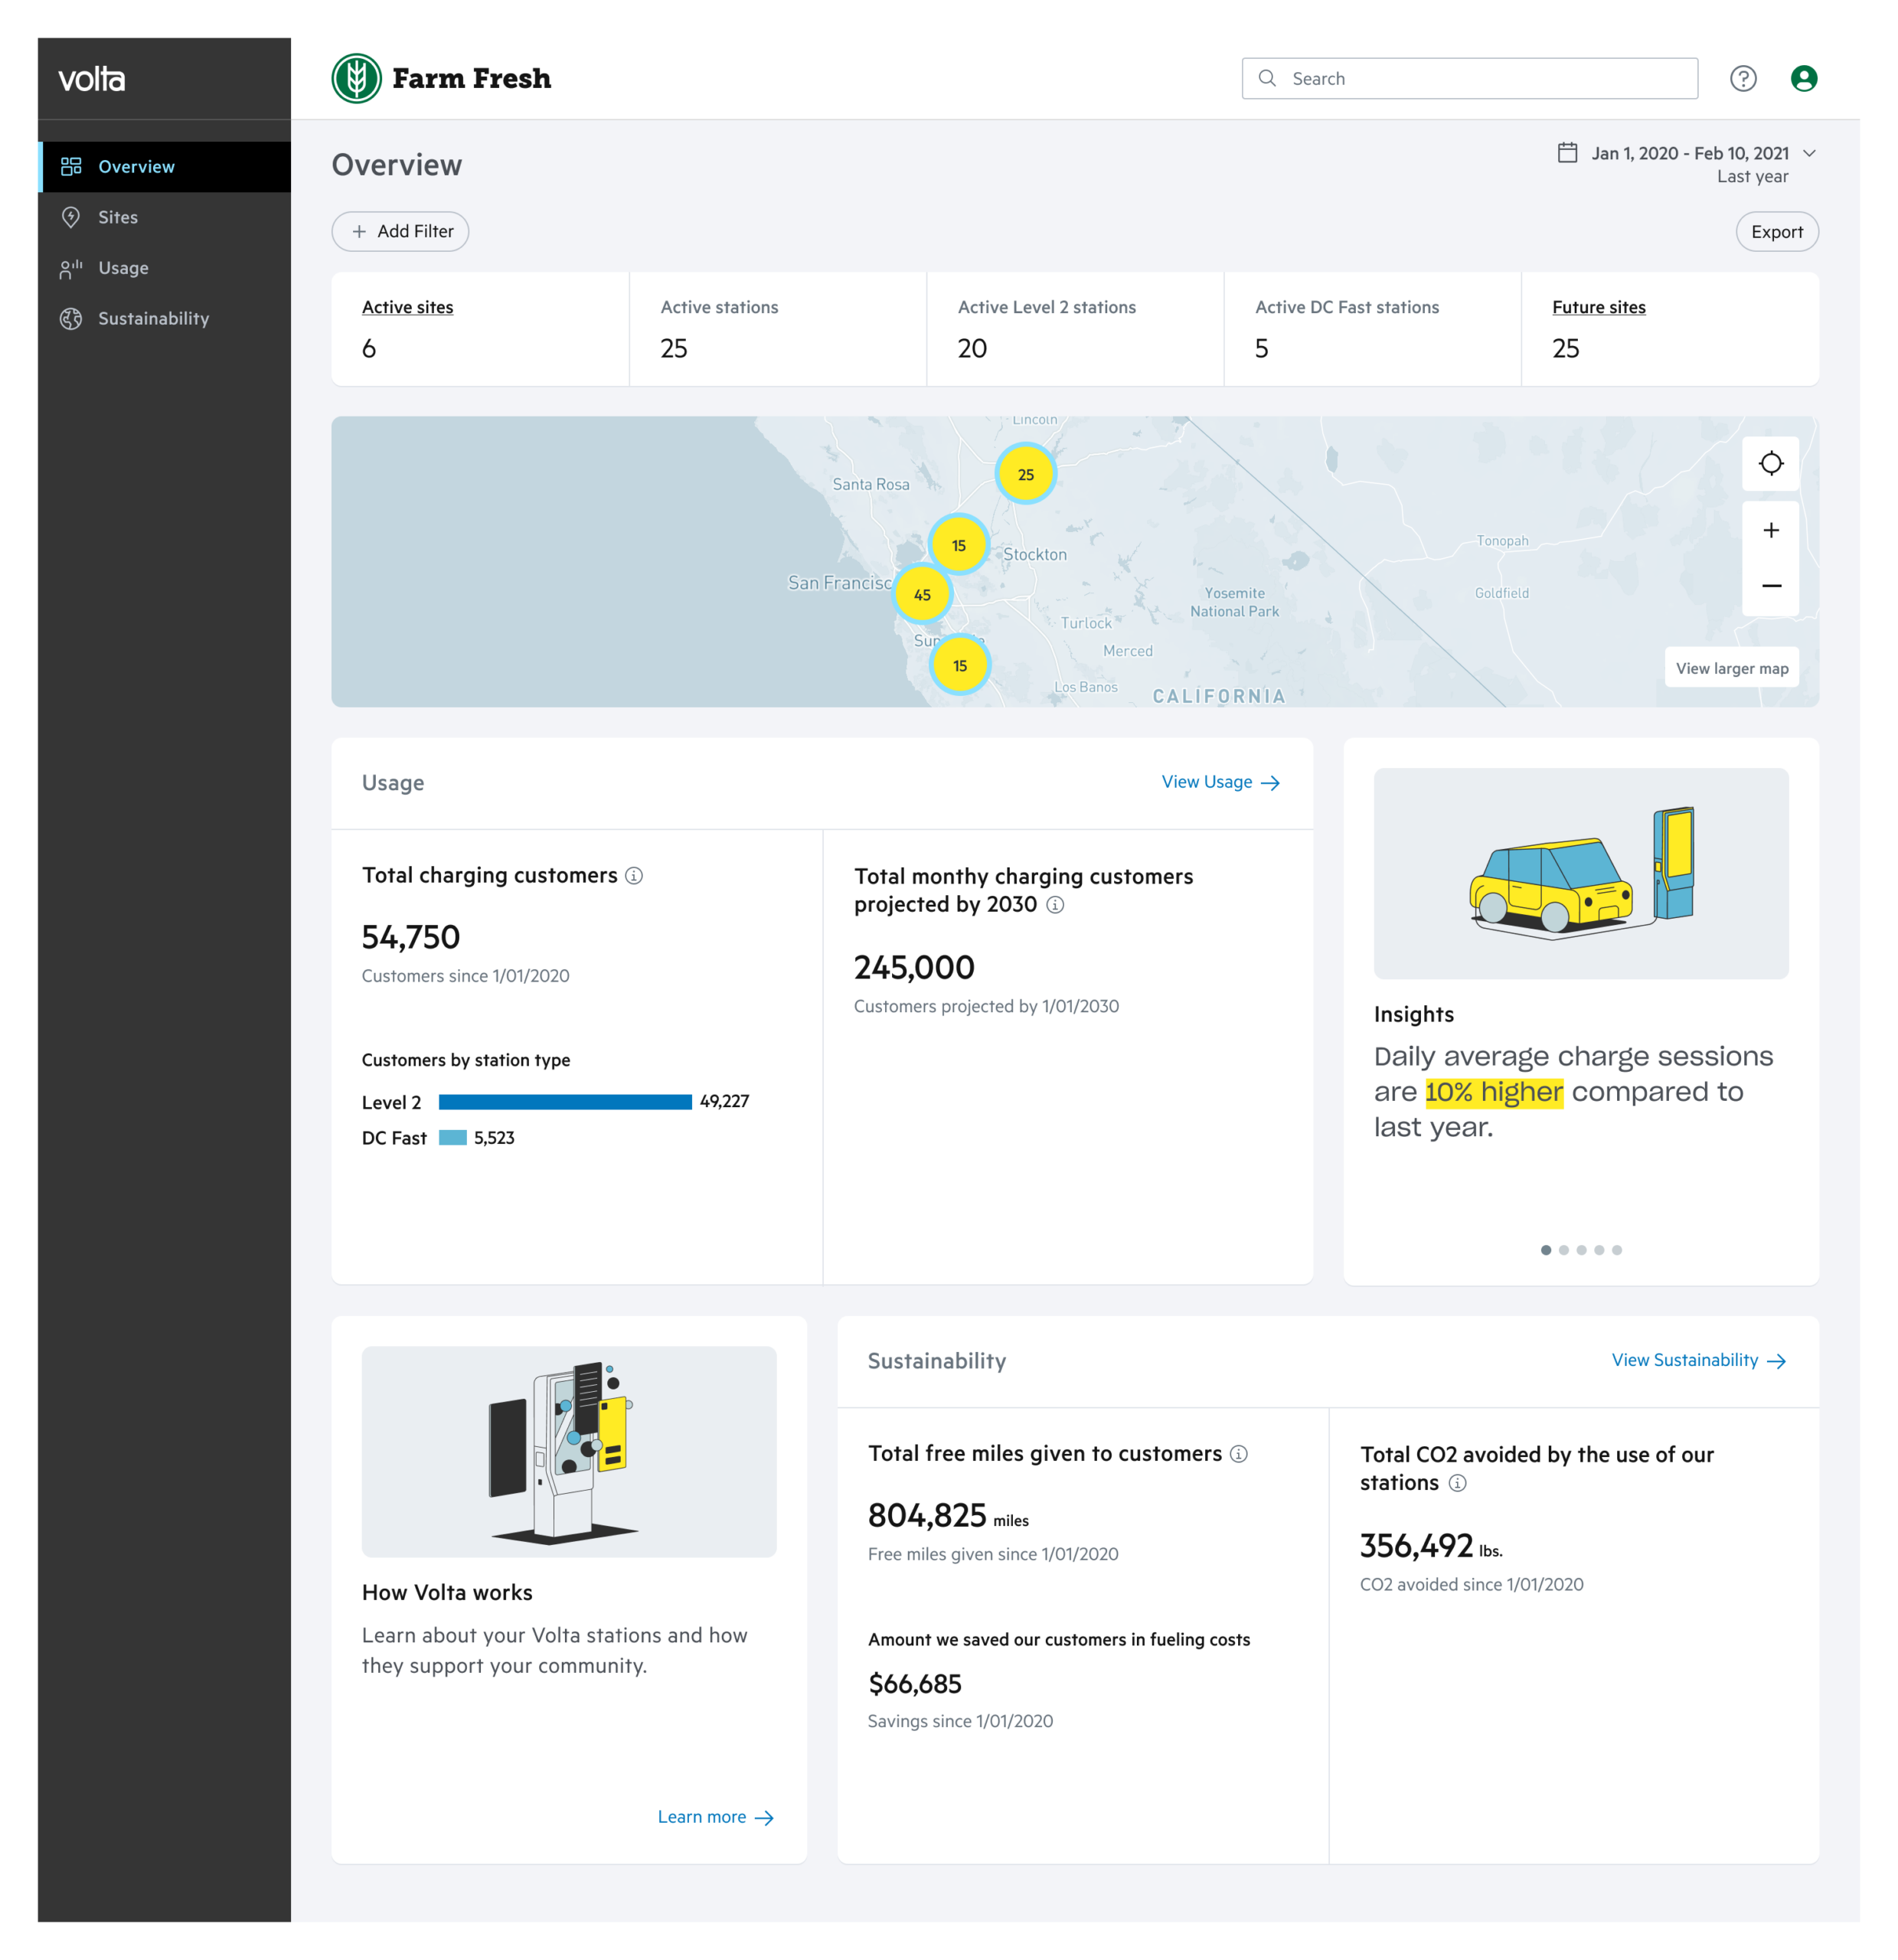
Task: Focus the Search input field
Action: tap(1469, 78)
